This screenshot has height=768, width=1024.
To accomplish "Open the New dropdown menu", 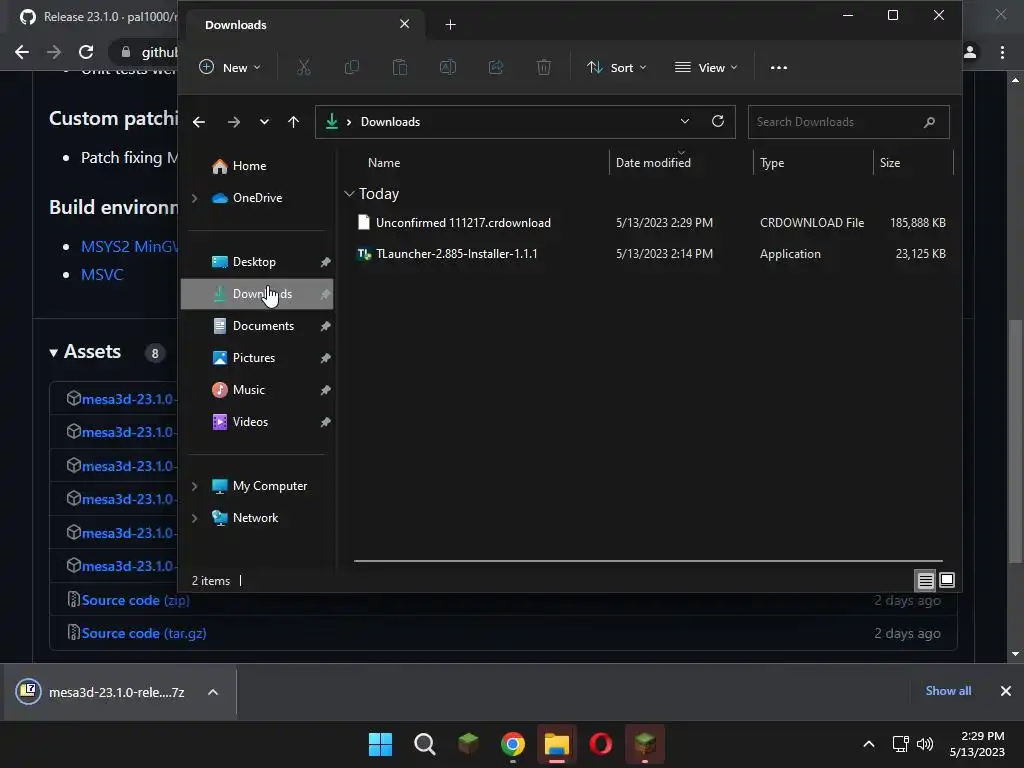I will click(x=231, y=67).
